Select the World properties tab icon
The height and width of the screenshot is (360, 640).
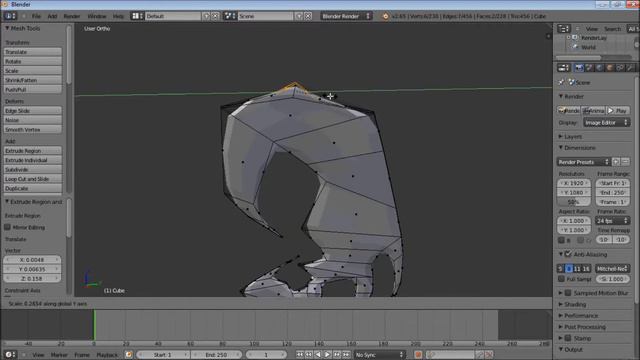[599, 68]
